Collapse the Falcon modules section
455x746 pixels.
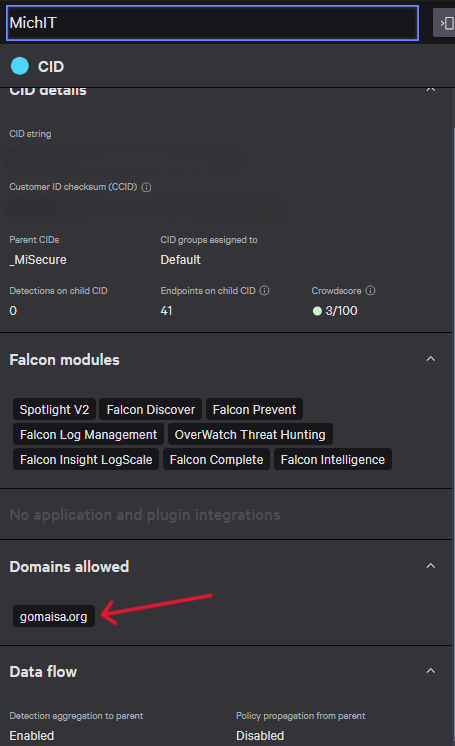click(431, 359)
